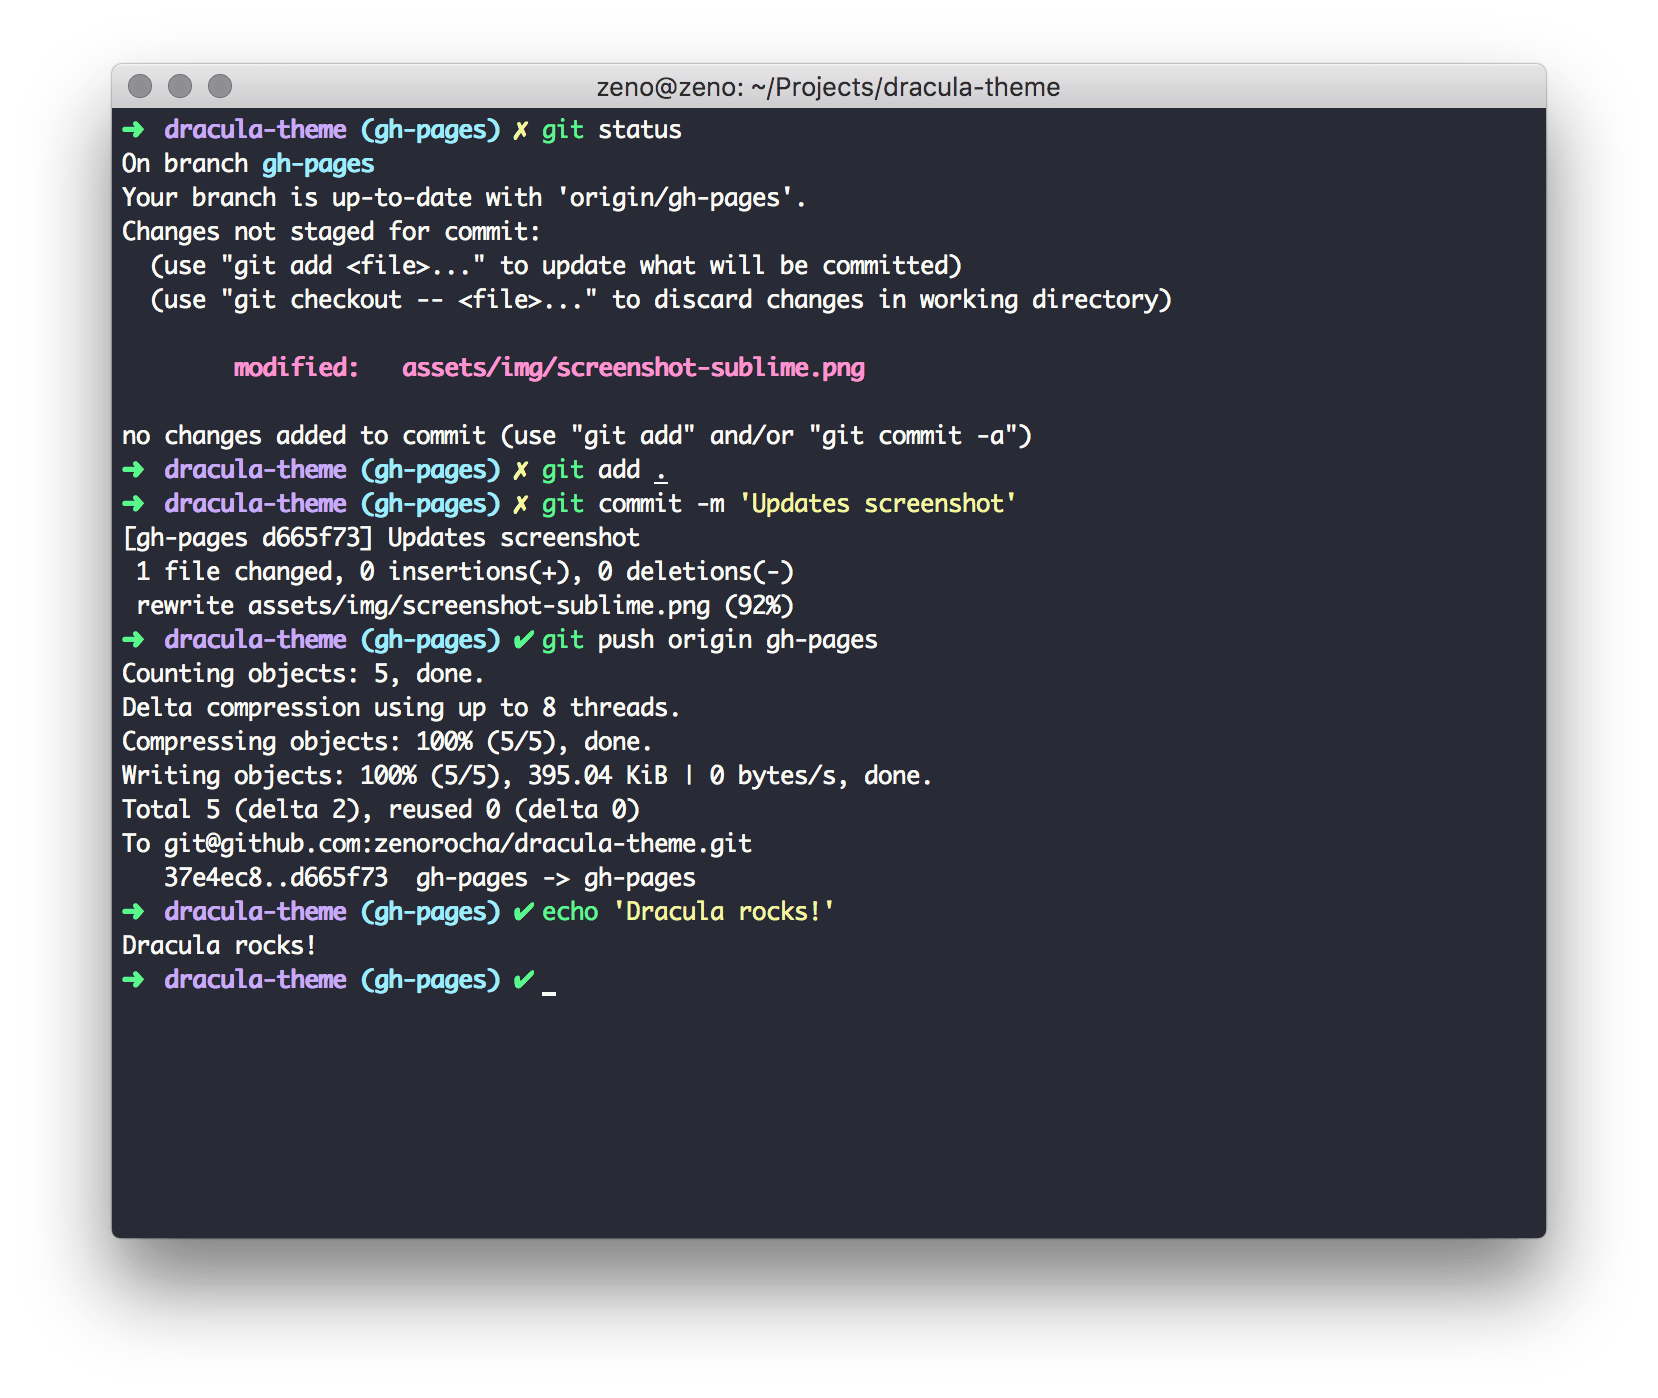
Task: Click the ✗ icon before the git commit command
Action: pos(520,503)
